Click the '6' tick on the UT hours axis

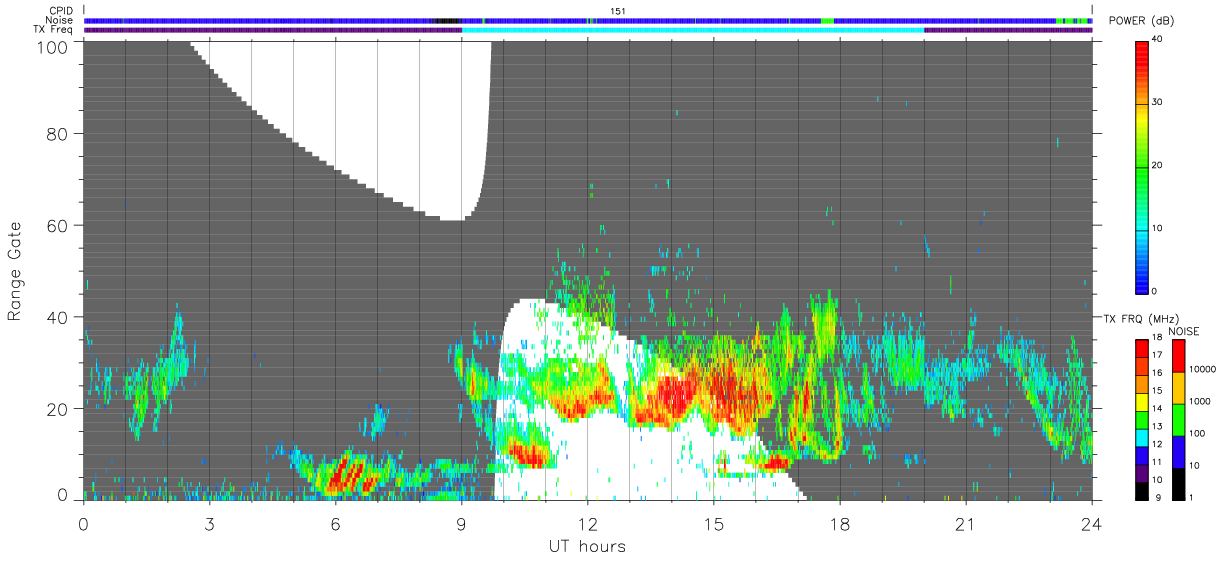click(x=335, y=524)
